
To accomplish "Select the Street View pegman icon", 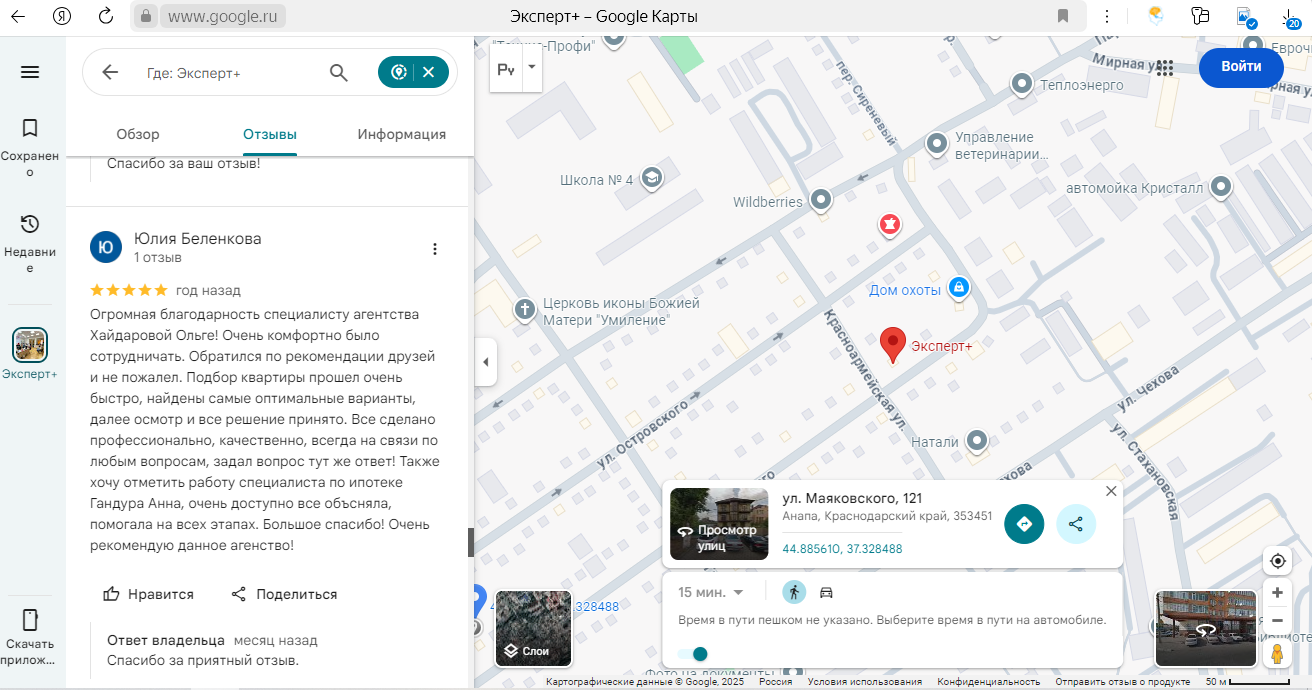I will 1277,653.
